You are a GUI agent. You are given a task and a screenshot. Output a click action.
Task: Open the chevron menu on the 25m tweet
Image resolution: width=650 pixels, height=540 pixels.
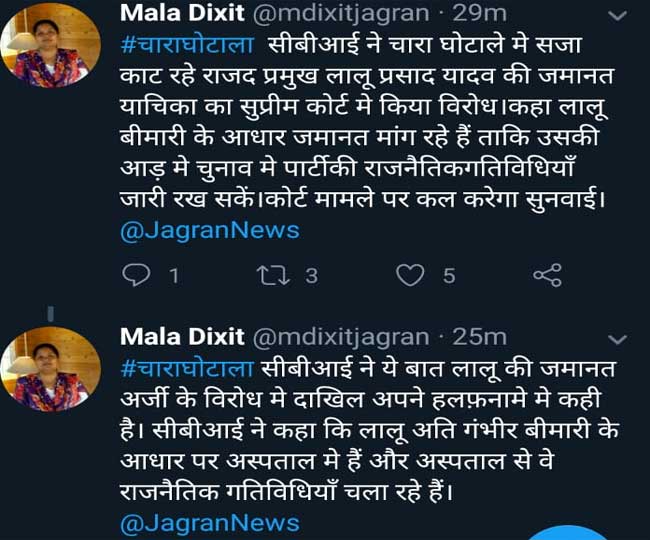617,341
